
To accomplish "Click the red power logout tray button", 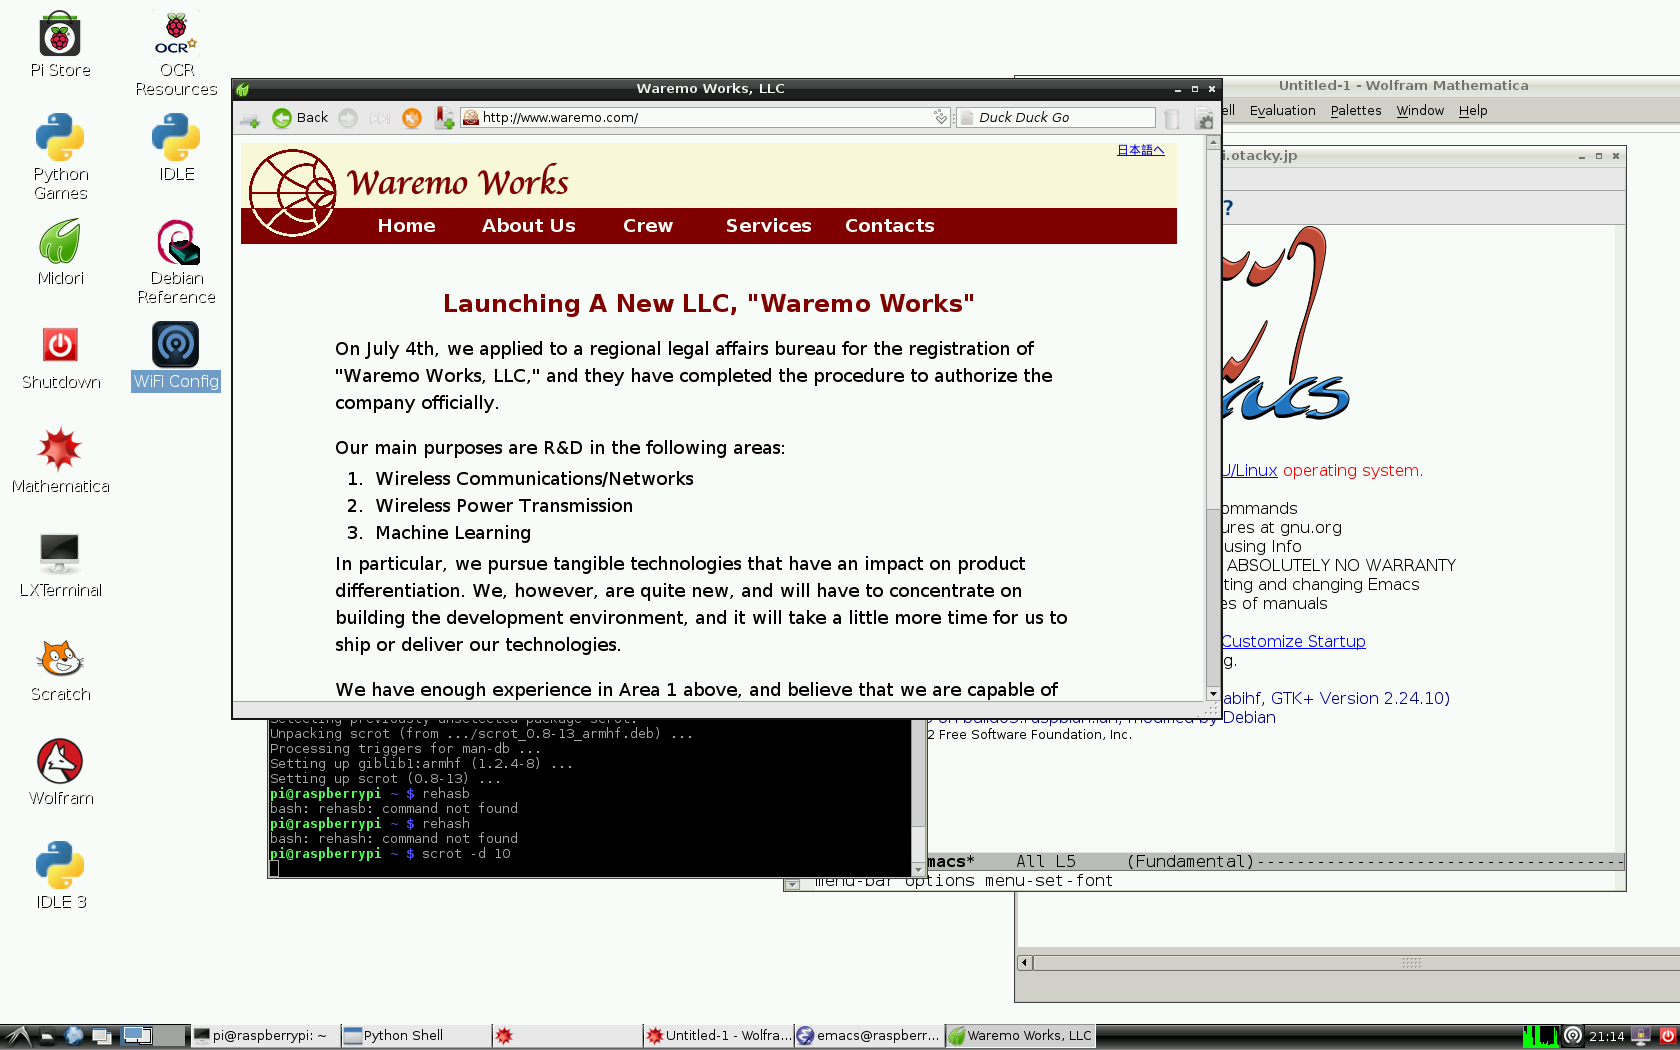I will coord(1667,1036).
